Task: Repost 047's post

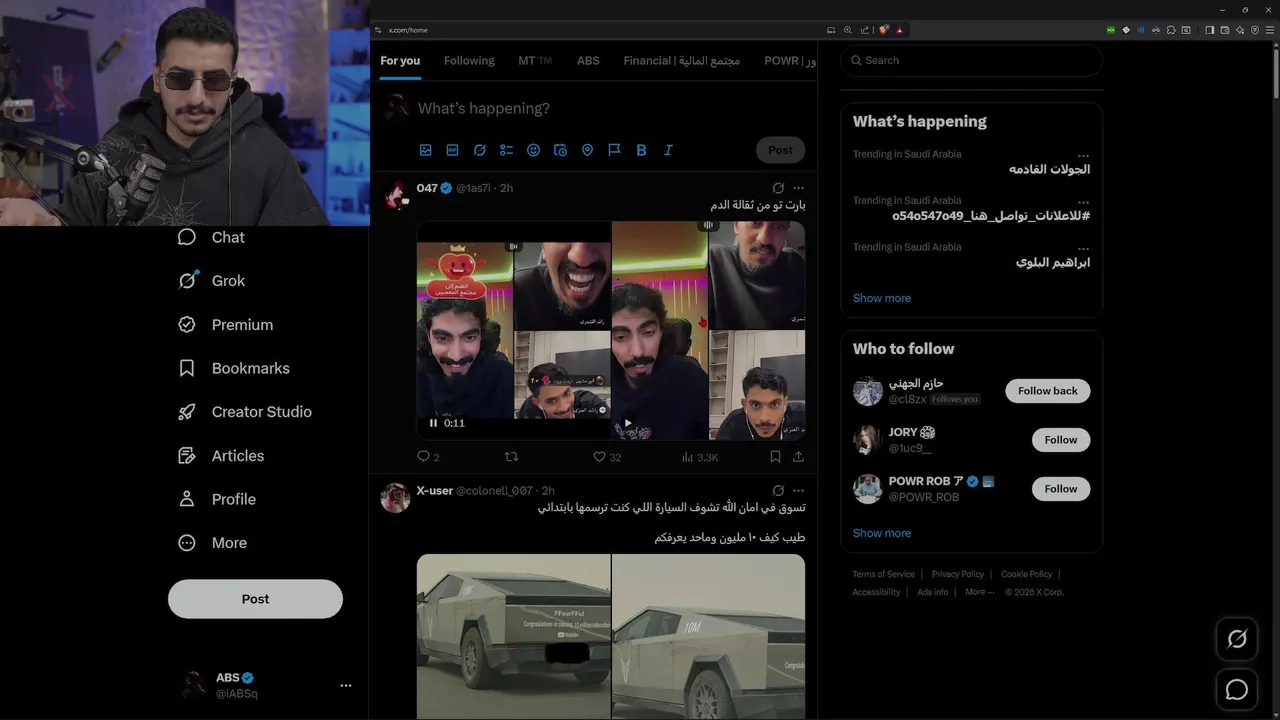Action: pos(511,457)
